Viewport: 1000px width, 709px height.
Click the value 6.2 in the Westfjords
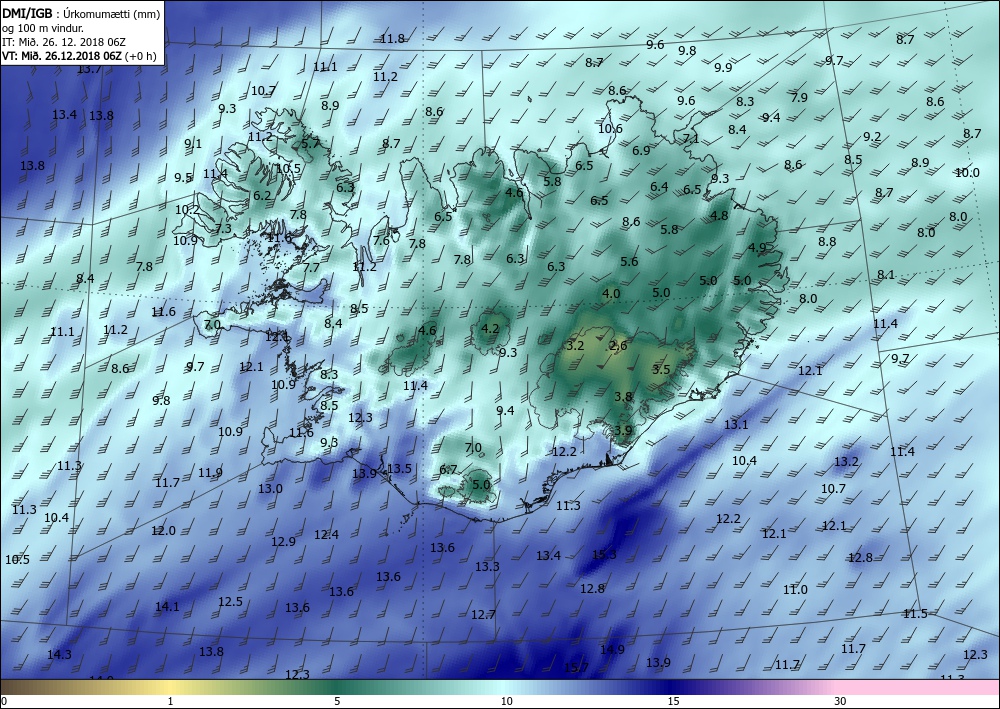[262, 196]
